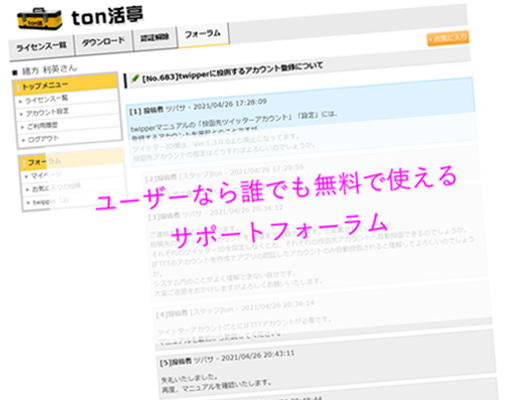The image size is (515, 400).
Task: Click the フォーラム sidebar section header
Action: [71, 161]
